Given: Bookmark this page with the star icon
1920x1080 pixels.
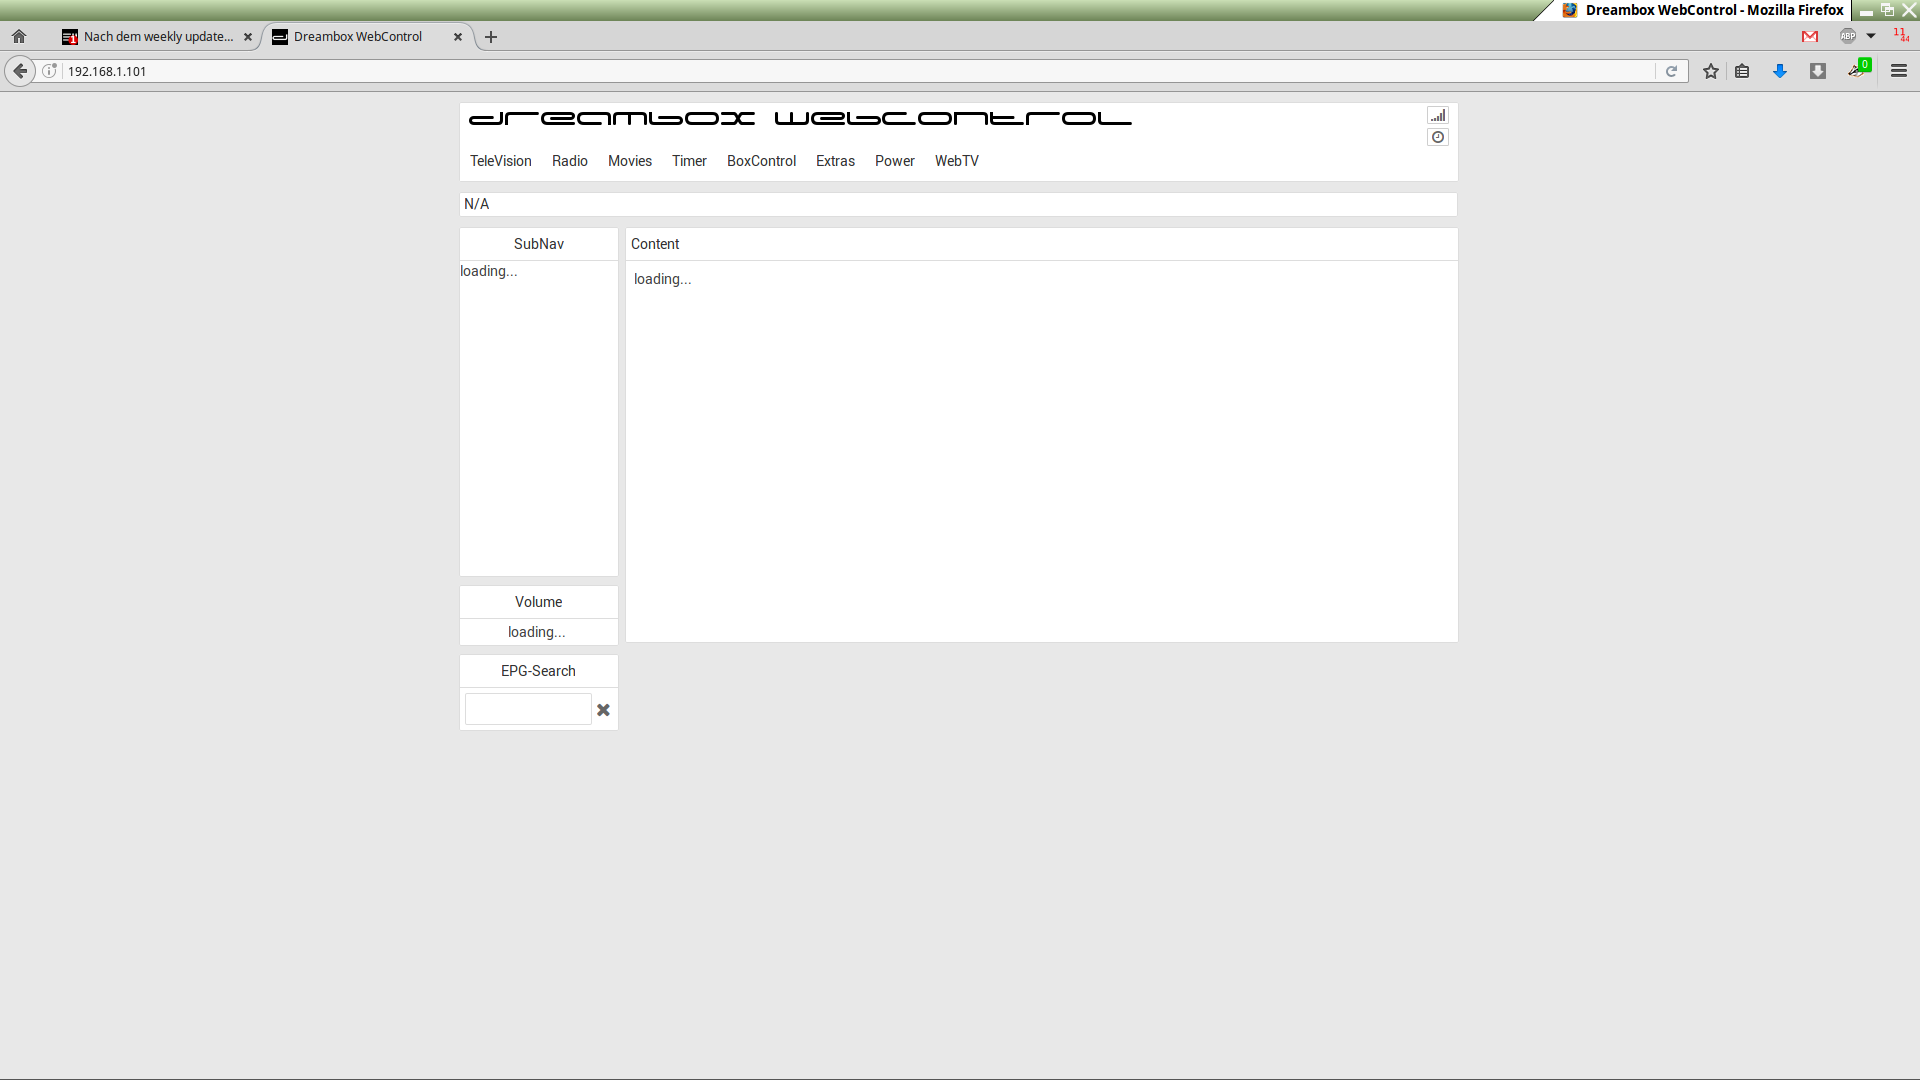Looking at the screenshot, I should [x=1711, y=71].
